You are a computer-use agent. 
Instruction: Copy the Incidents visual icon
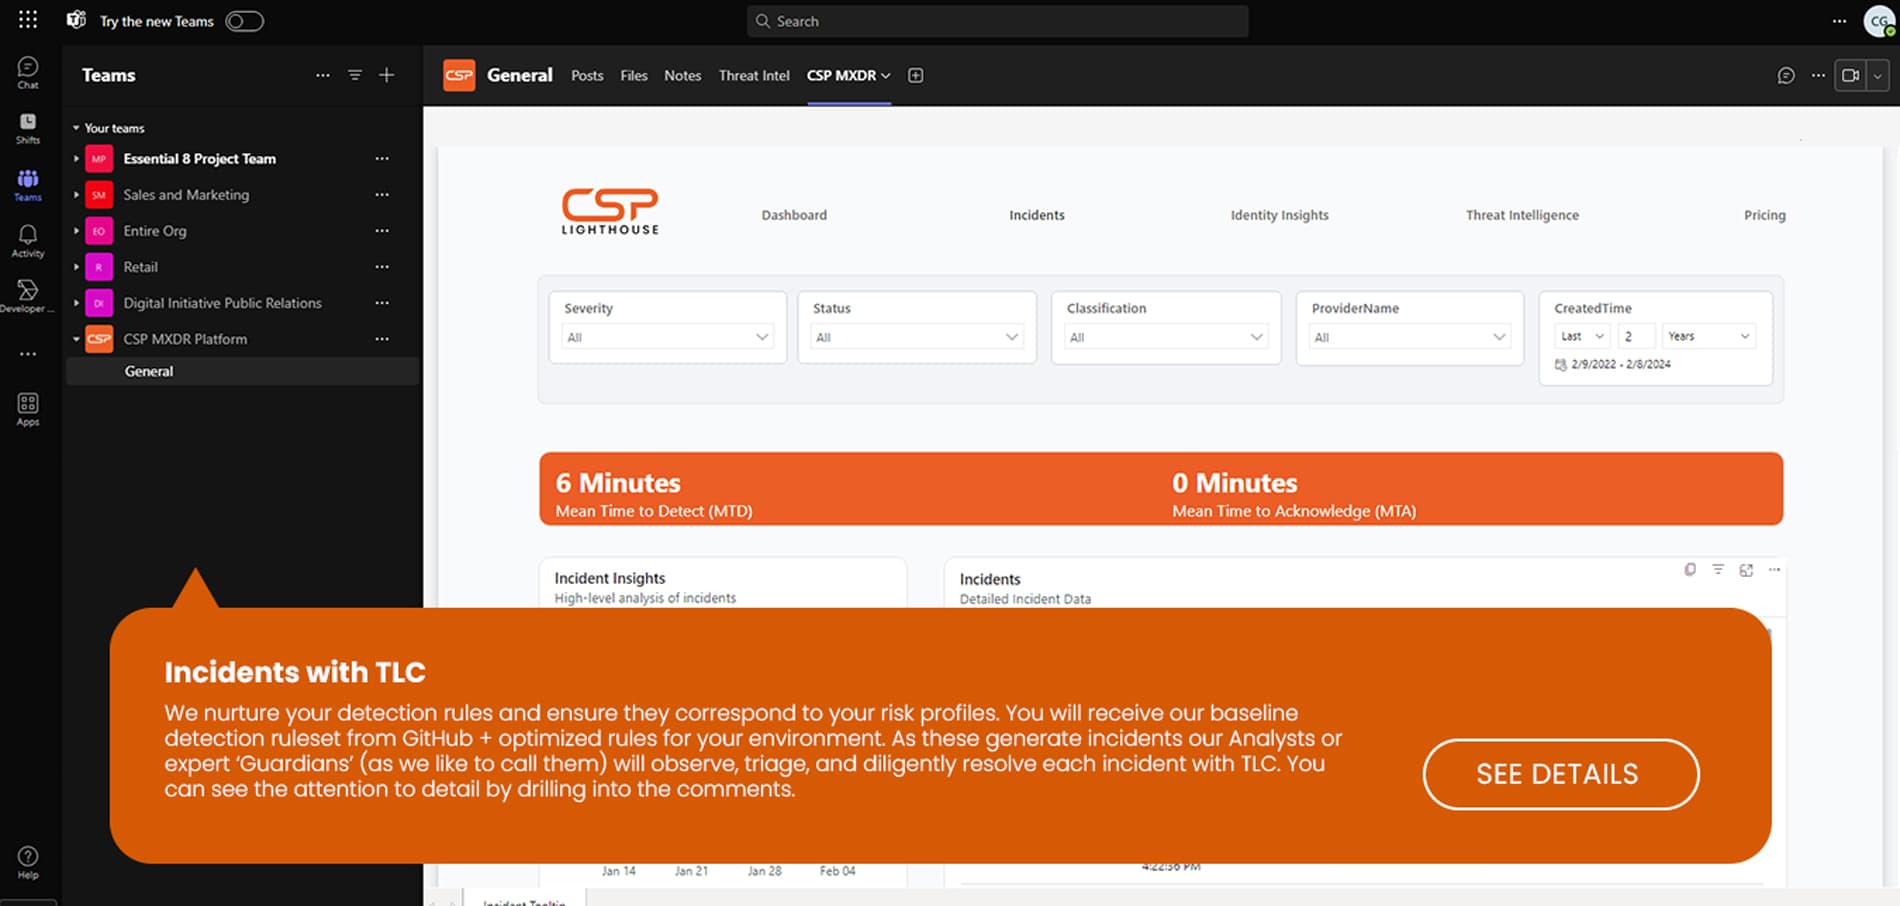point(1690,570)
